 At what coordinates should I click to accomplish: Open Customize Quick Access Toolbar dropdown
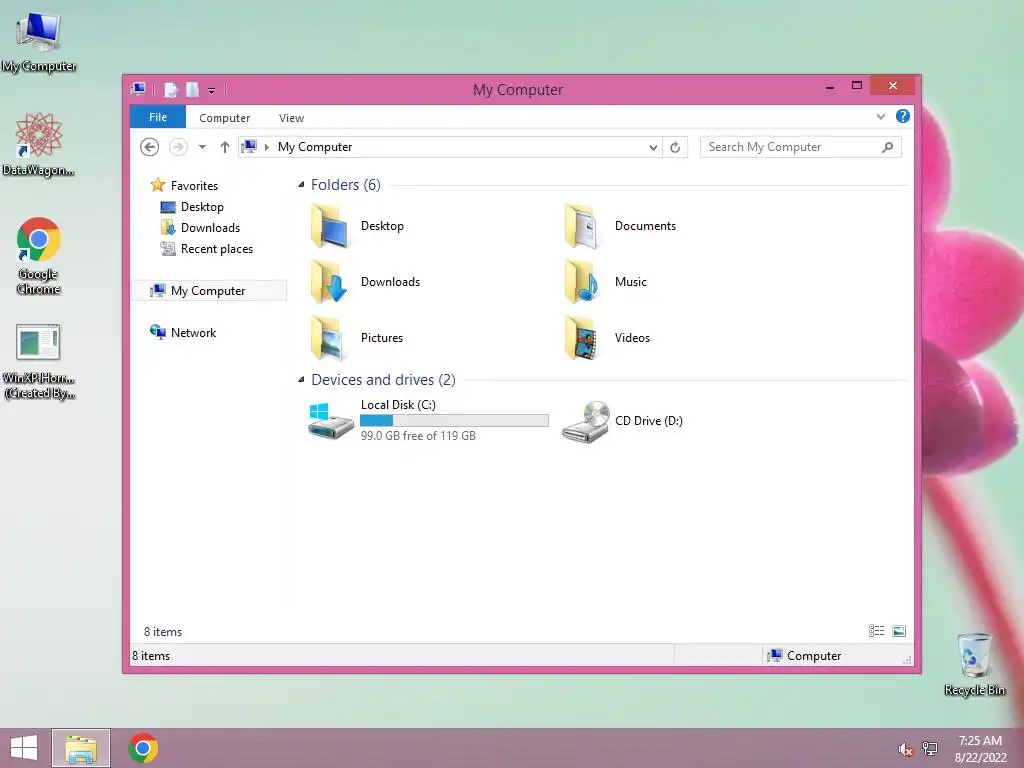(212, 91)
